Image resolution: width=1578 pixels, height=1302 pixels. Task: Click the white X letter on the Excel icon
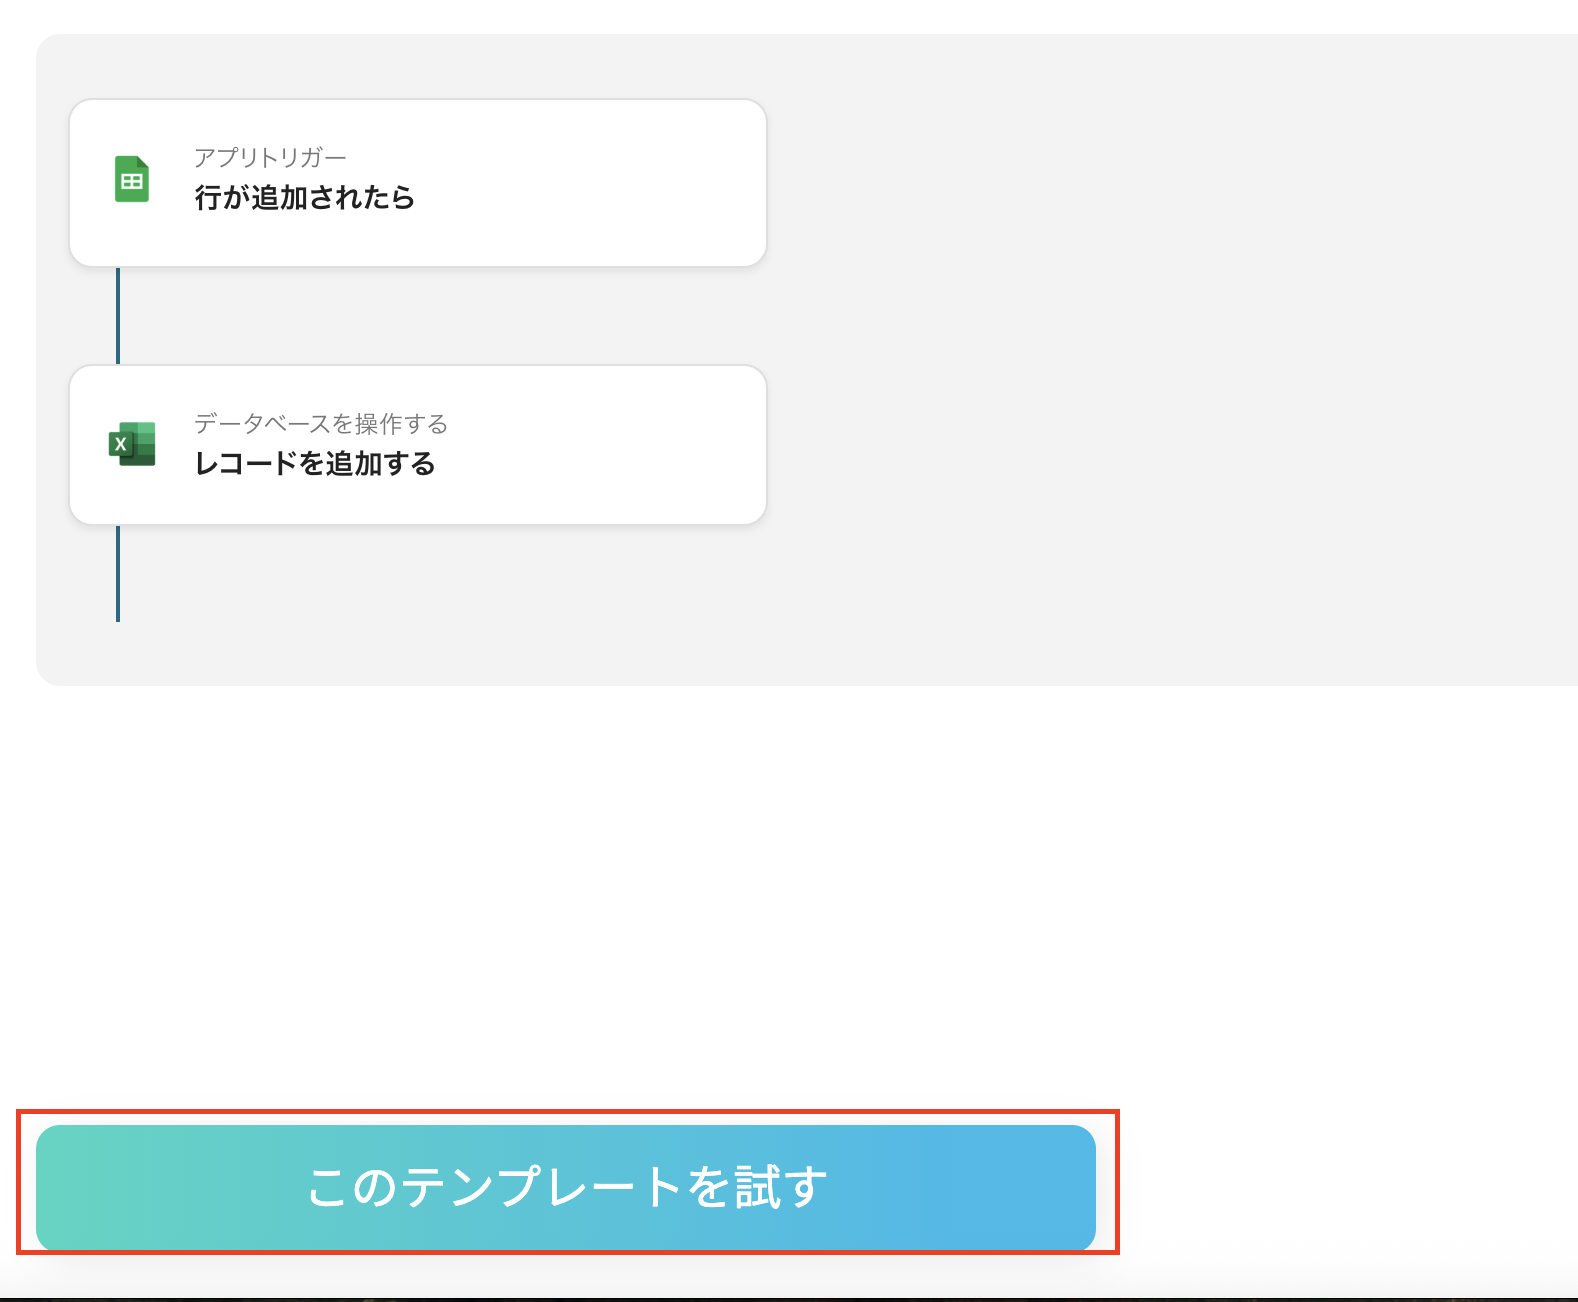121,445
